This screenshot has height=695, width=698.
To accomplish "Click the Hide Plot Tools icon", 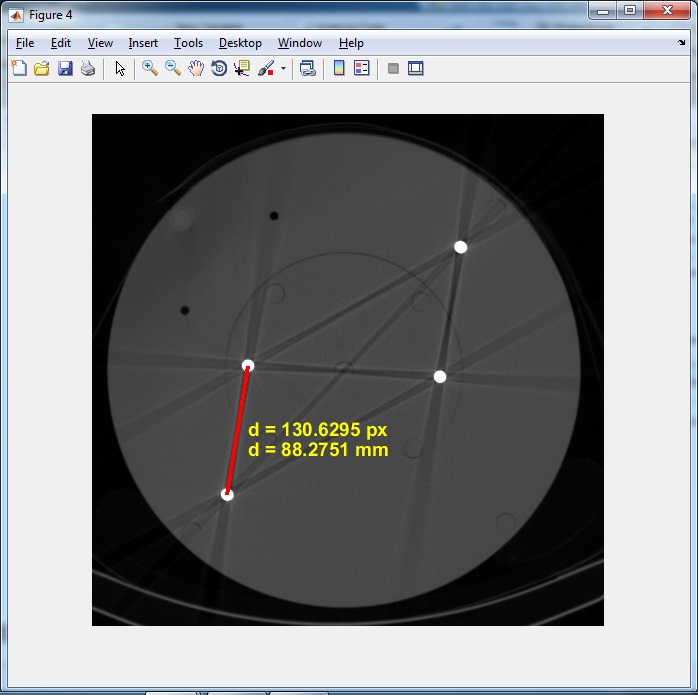I will tap(393, 69).
